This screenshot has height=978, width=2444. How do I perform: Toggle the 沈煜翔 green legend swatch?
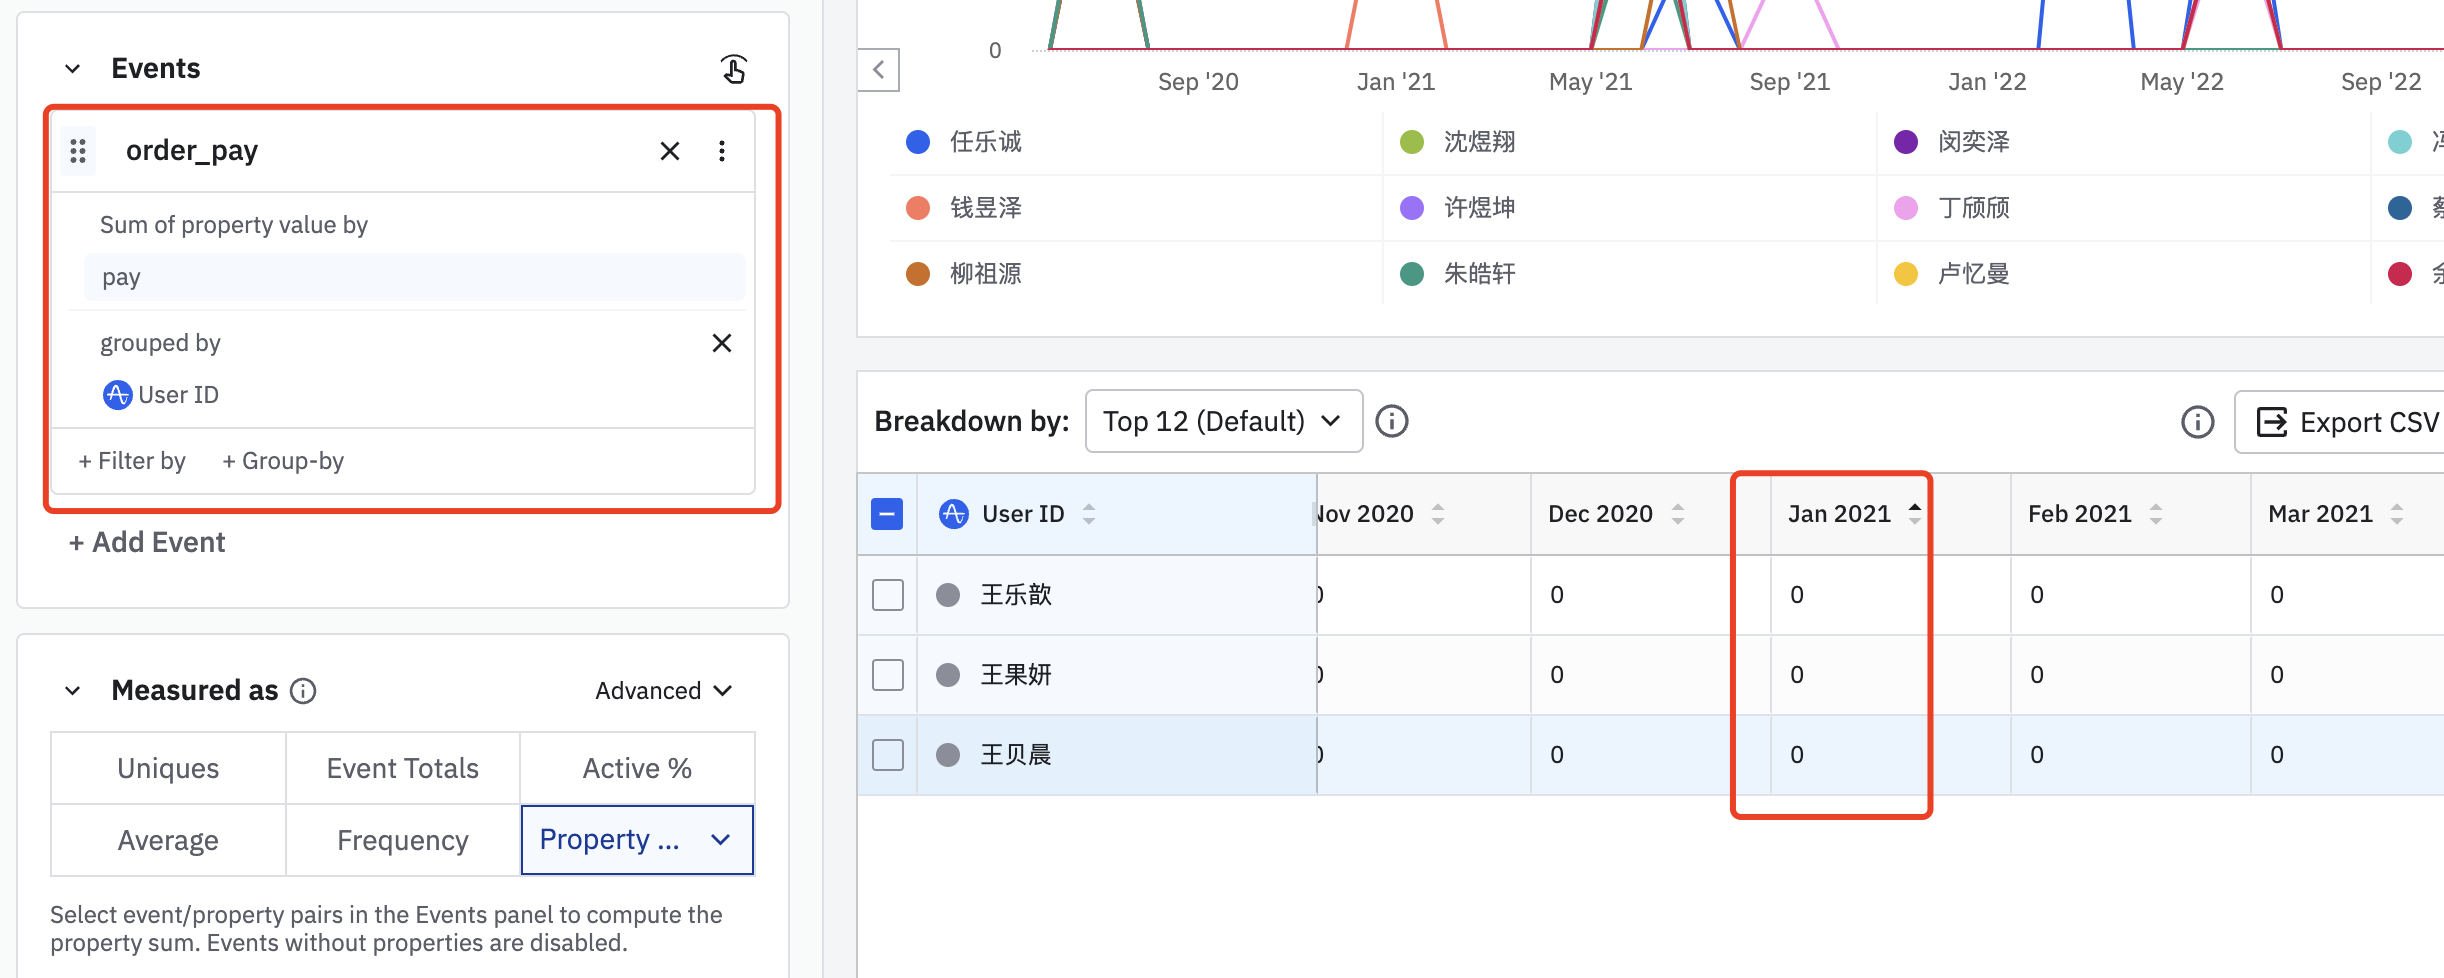(x=1412, y=142)
